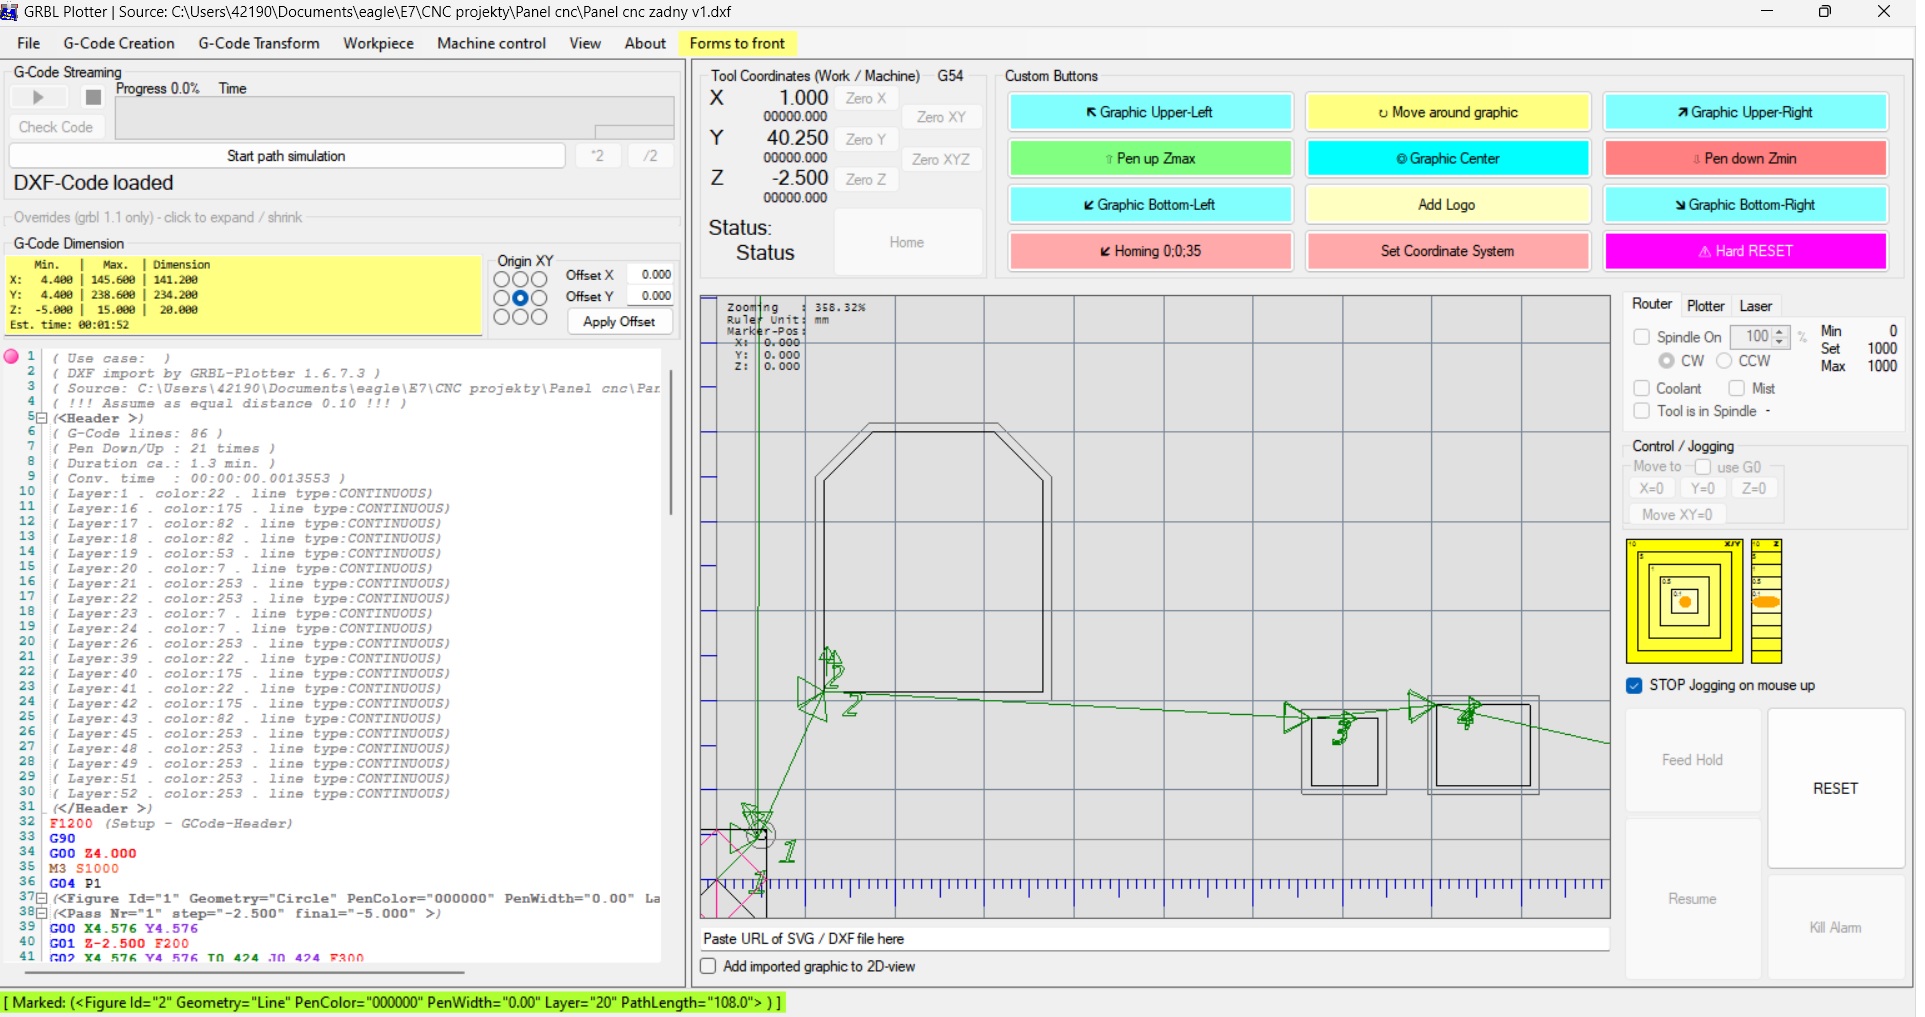Click the play button in G-Code Streaming

click(38, 97)
